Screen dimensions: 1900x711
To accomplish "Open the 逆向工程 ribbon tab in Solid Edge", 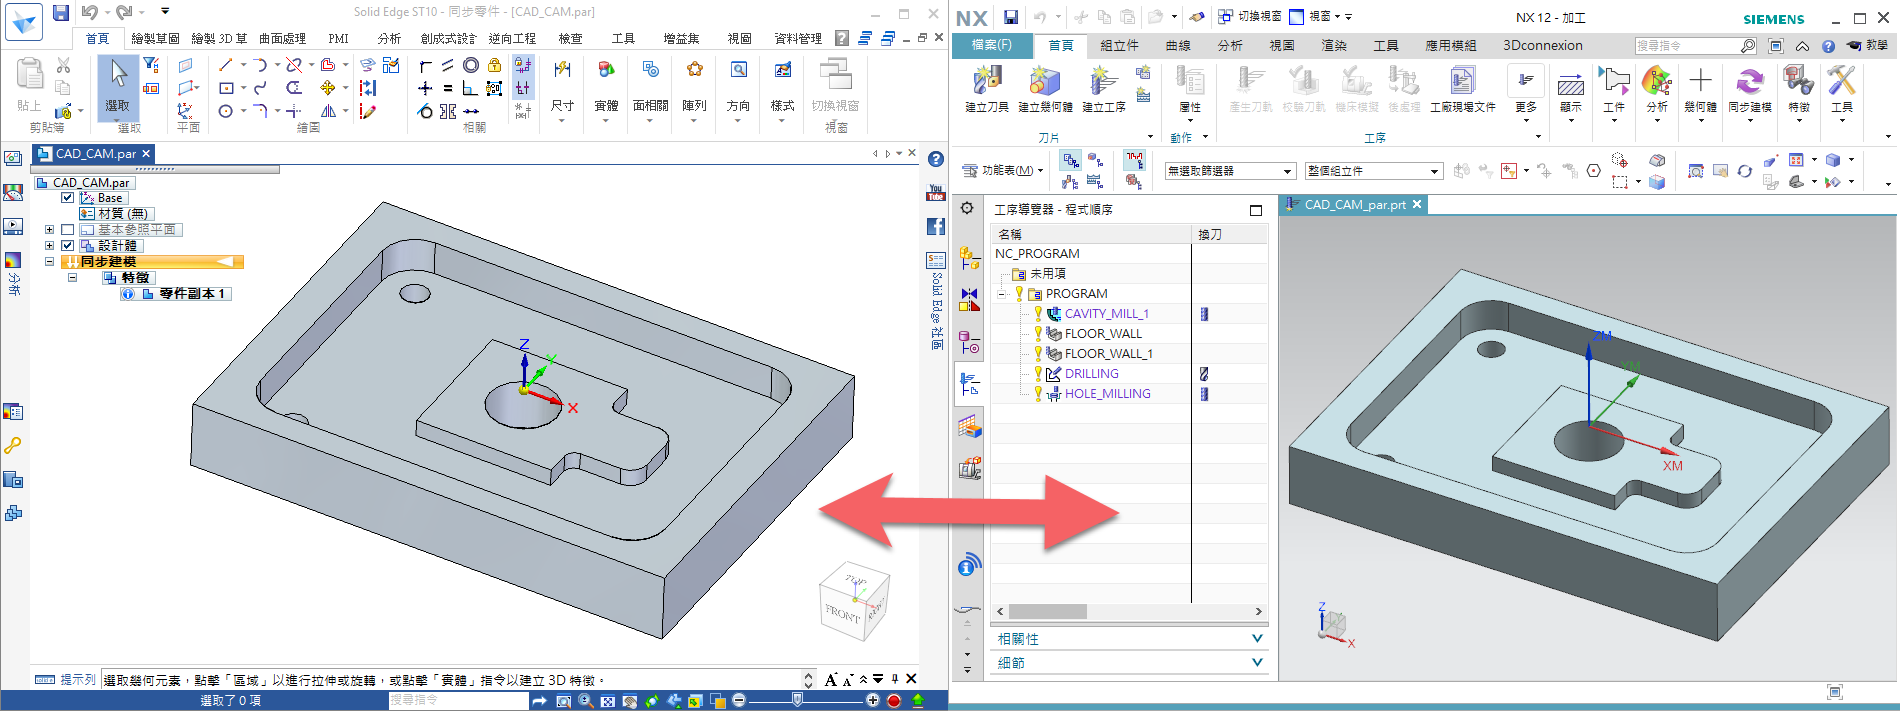I will pos(512,38).
